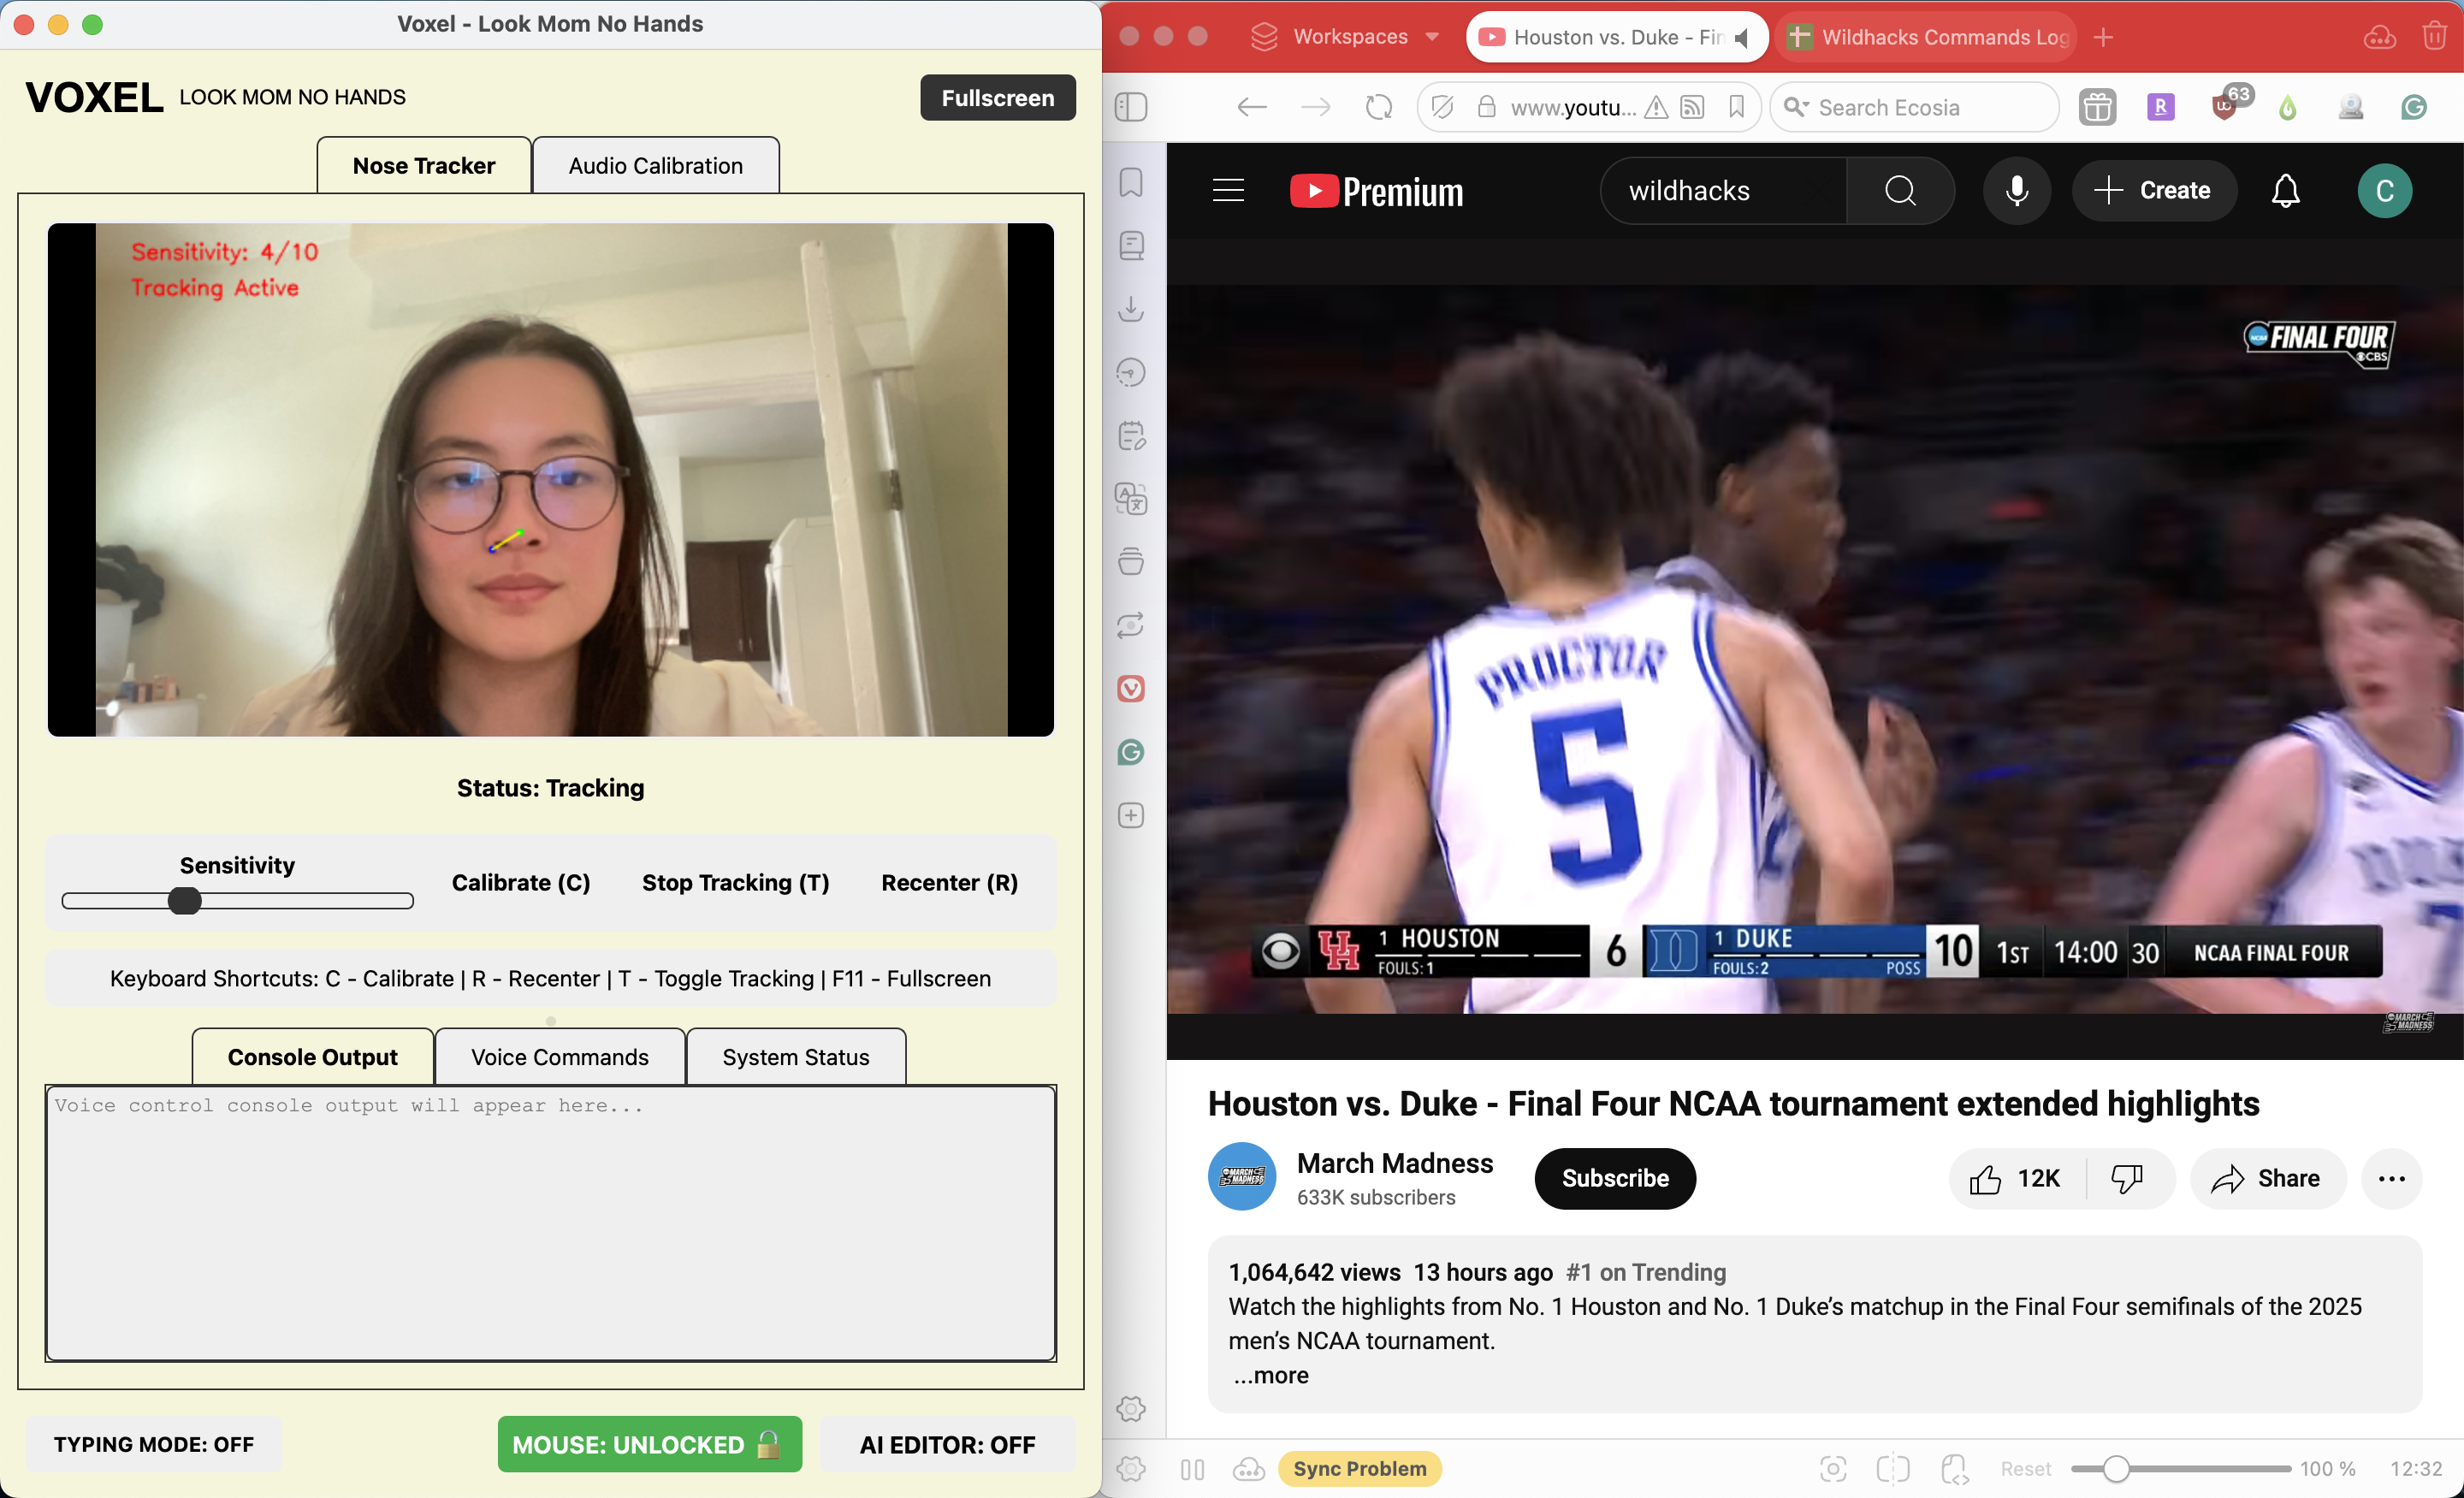Image resolution: width=2464 pixels, height=1498 pixels.
Task: Toggle MOUSE: UNLOCKED button
Action: tap(648, 1444)
